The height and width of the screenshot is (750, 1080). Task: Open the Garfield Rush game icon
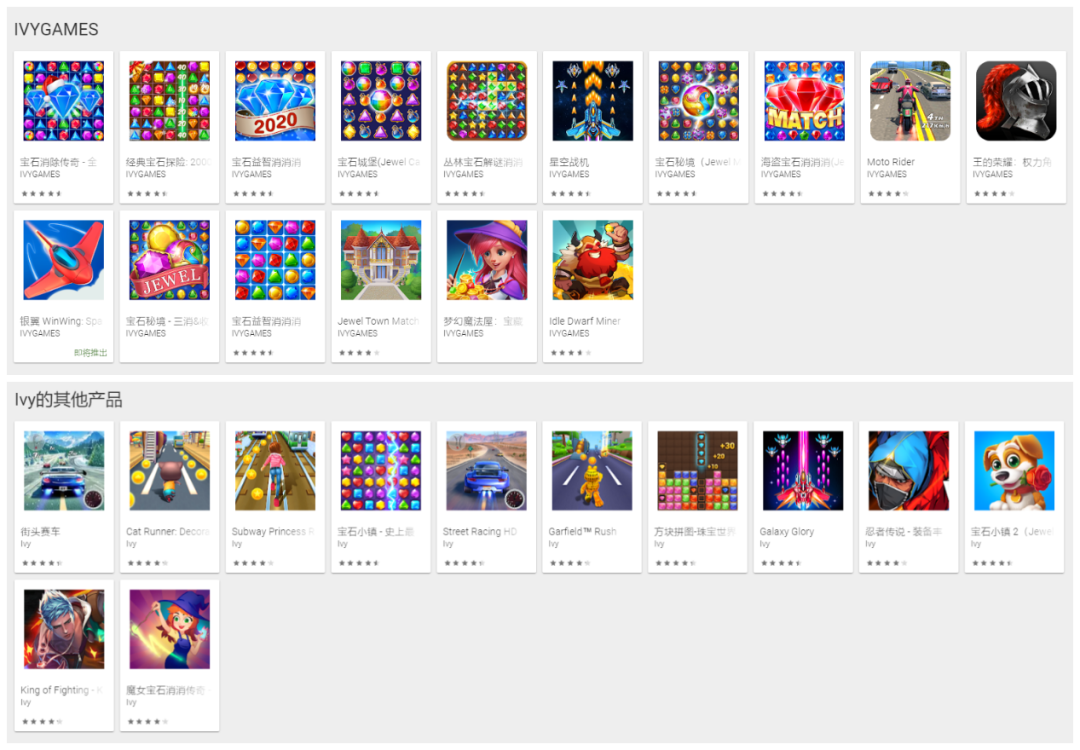592,470
